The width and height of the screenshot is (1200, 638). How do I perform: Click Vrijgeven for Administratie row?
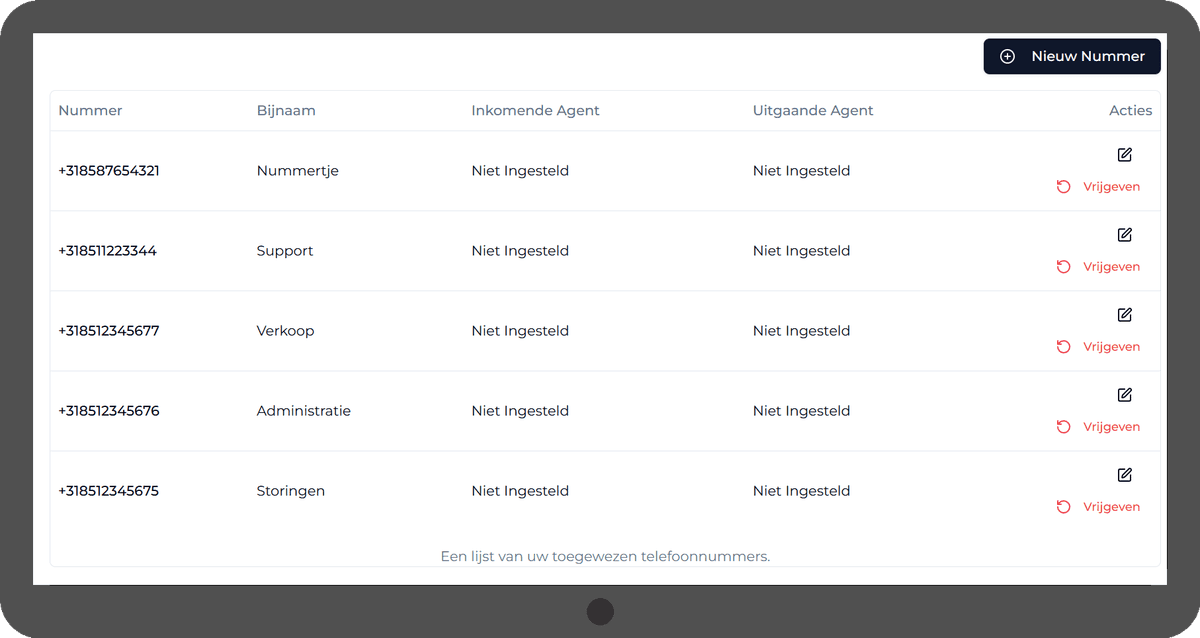(1110, 427)
